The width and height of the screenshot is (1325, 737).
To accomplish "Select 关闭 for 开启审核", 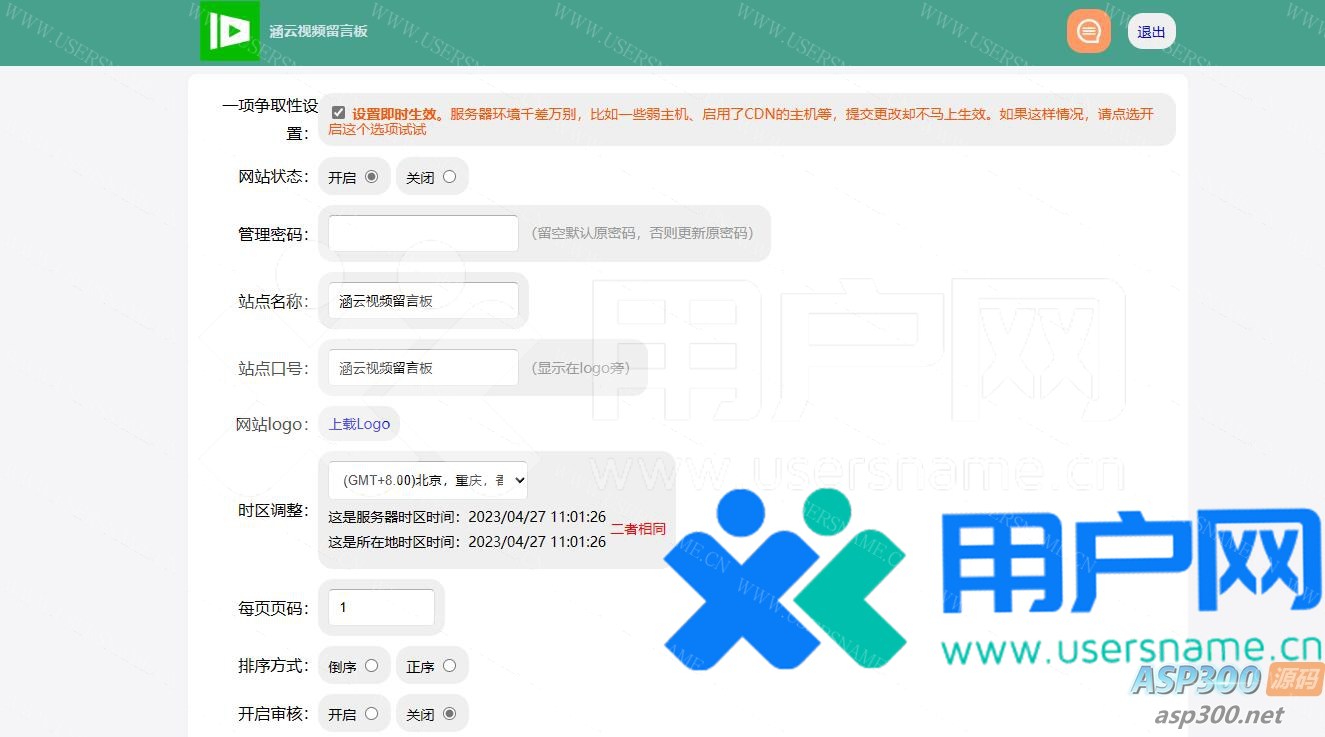I will tap(449, 713).
